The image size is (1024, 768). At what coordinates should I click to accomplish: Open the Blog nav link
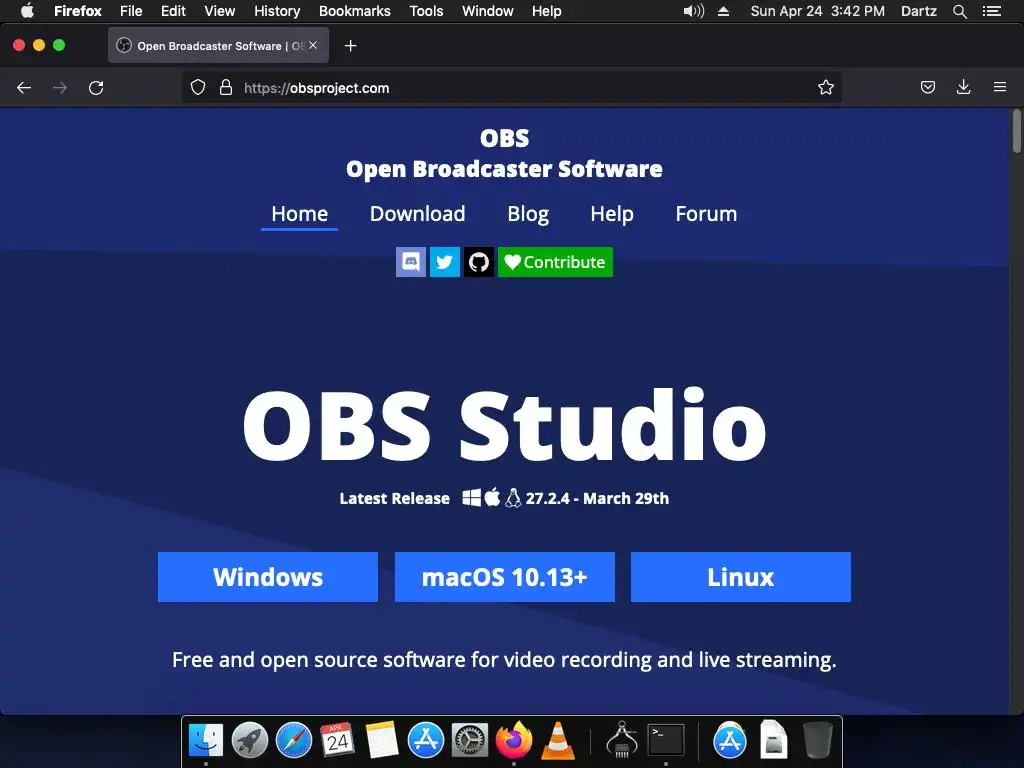pos(528,214)
